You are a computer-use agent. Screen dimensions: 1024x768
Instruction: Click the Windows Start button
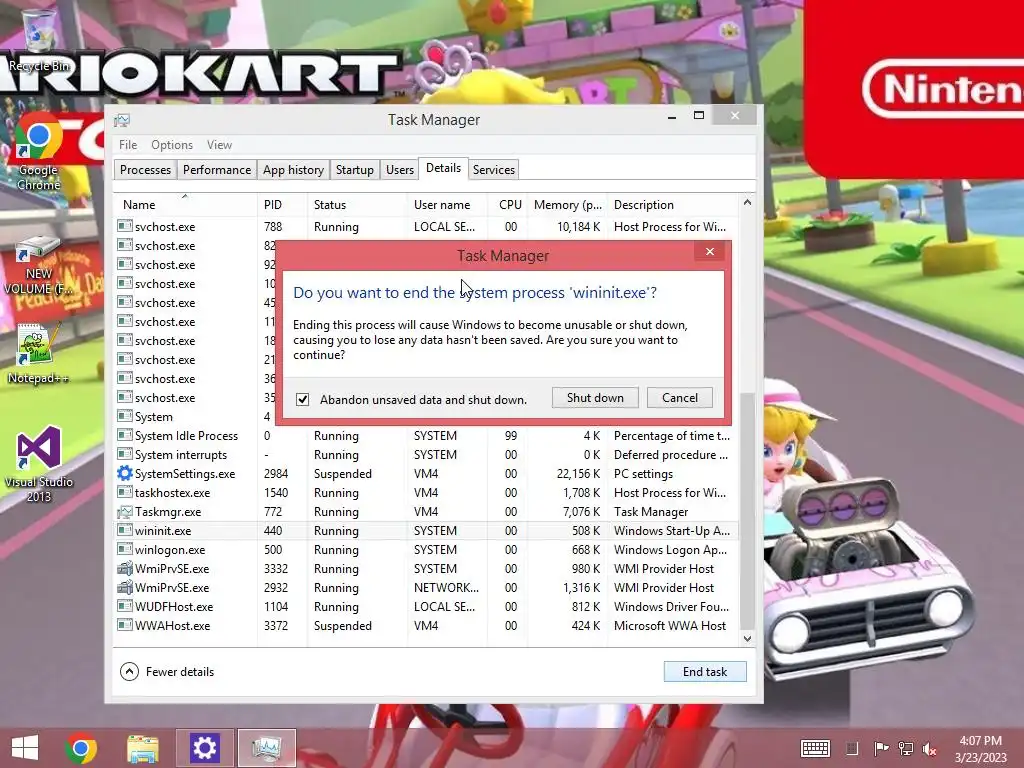pos(25,748)
